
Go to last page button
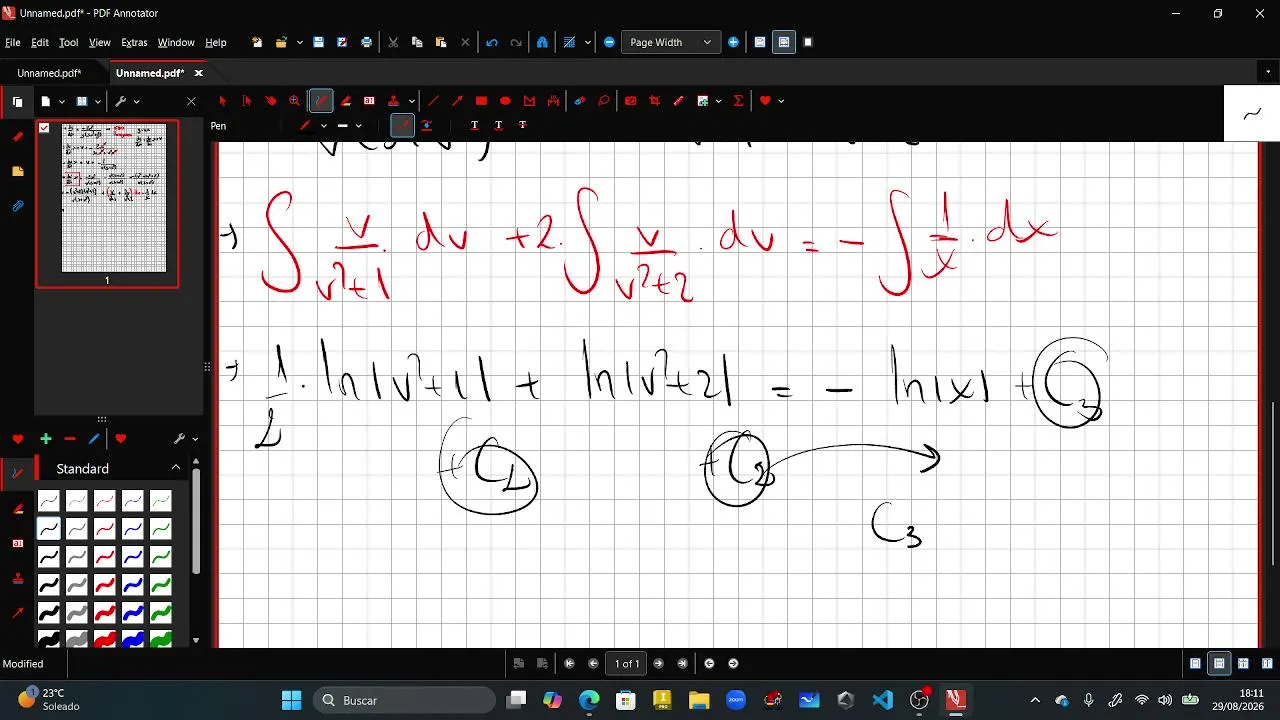(682, 663)
